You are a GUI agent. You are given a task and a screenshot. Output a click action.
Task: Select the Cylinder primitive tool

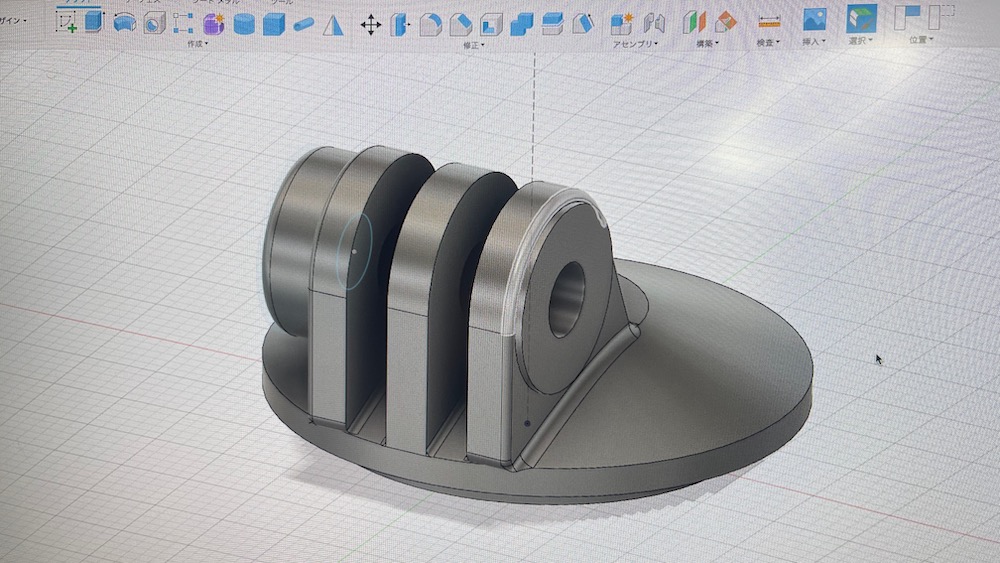(243, 25)
